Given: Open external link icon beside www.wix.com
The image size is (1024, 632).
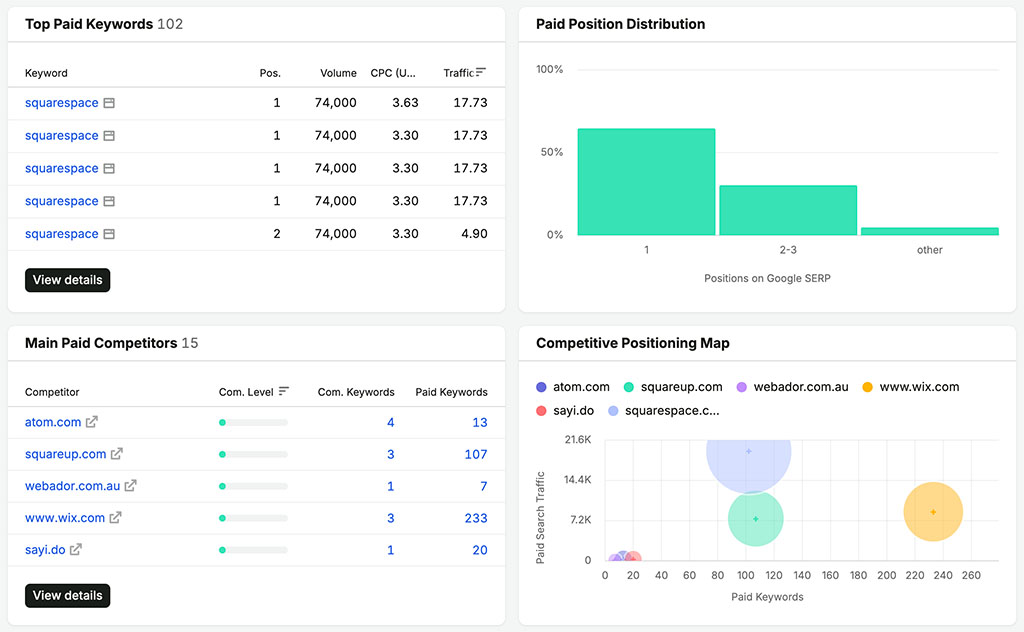Looking at the screenshot, I should coord(116,518).
